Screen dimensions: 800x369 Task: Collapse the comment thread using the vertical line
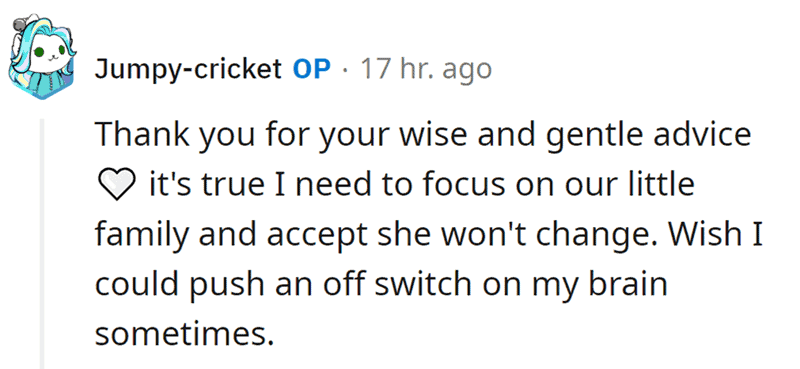(42, 244)
